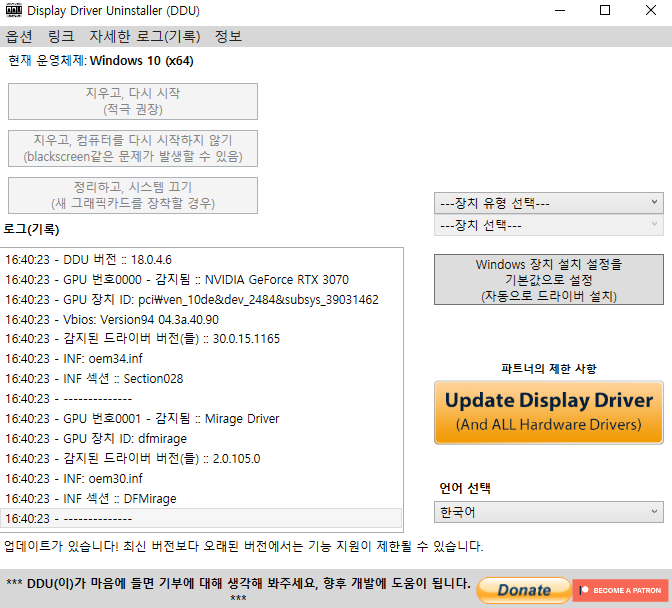This screenshot has height=608, width=672.
Task: Open the 링크 menu
Action: pos(61,36)
